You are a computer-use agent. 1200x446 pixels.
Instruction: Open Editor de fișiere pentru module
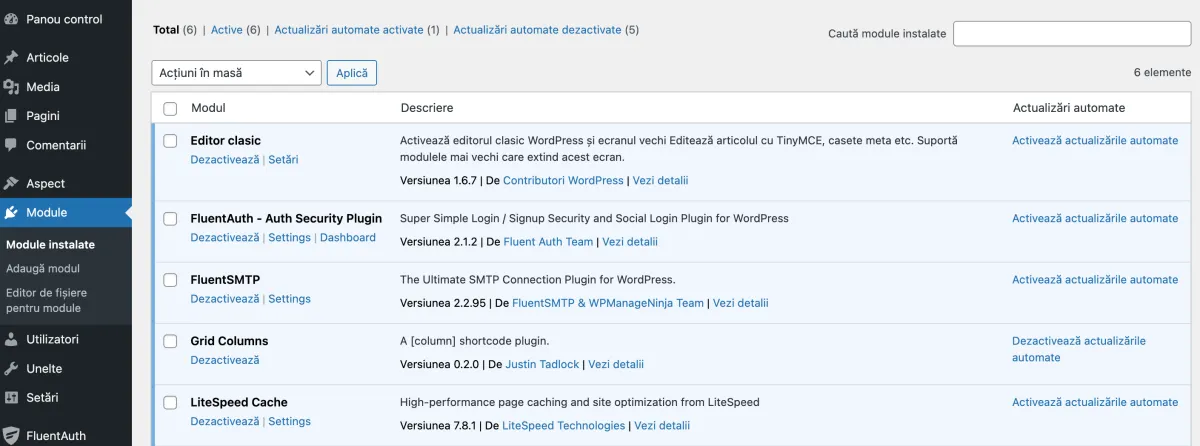[x=46, y=300]
